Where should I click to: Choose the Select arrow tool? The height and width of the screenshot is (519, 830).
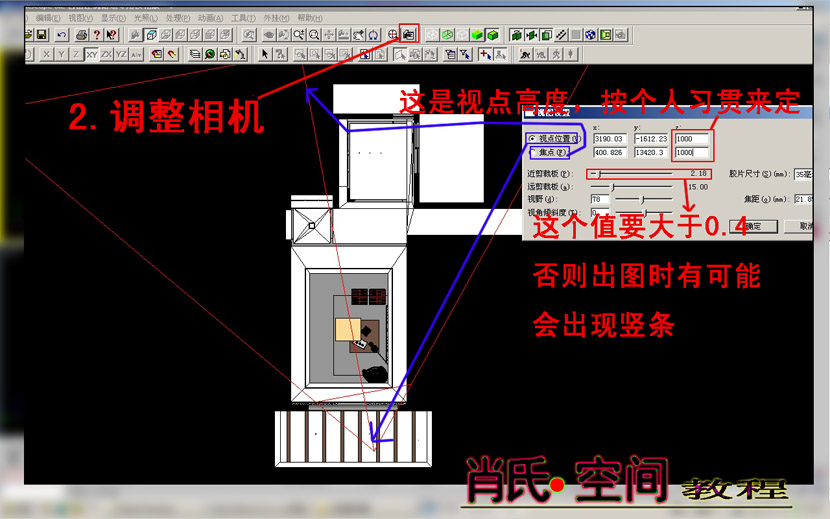click(x=265, y=54)
